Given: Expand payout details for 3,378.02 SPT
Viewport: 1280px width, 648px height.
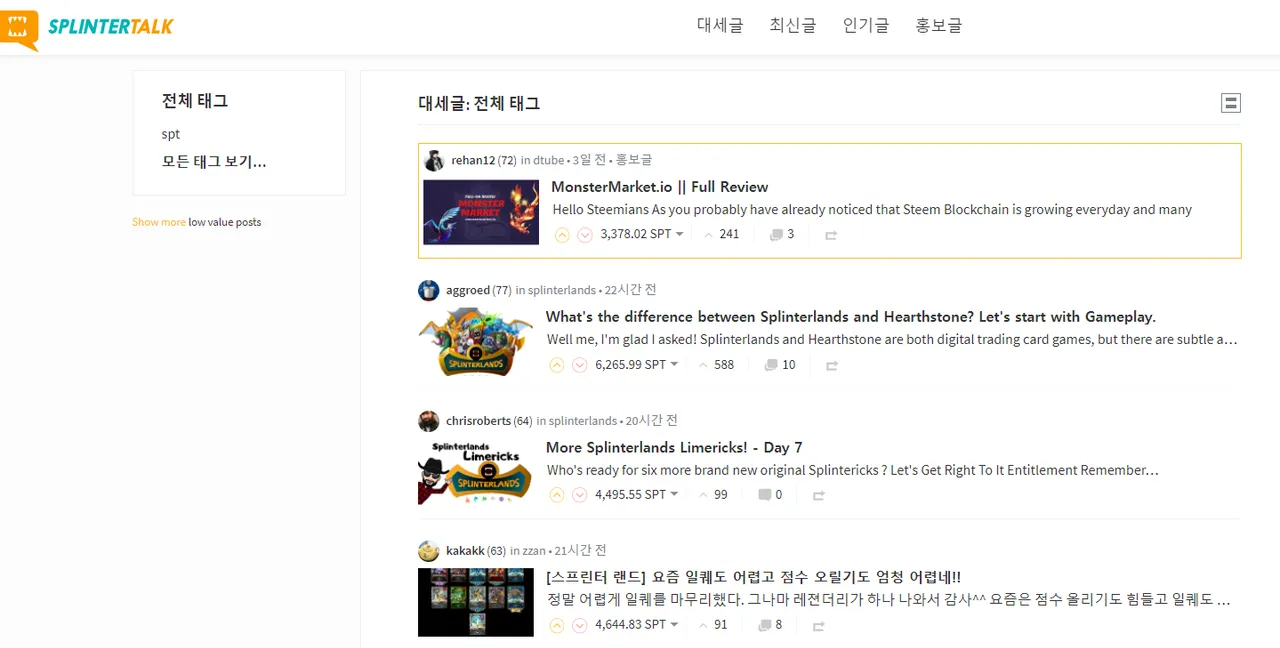Looking at the screenshot, I should [x=642, y=234].
